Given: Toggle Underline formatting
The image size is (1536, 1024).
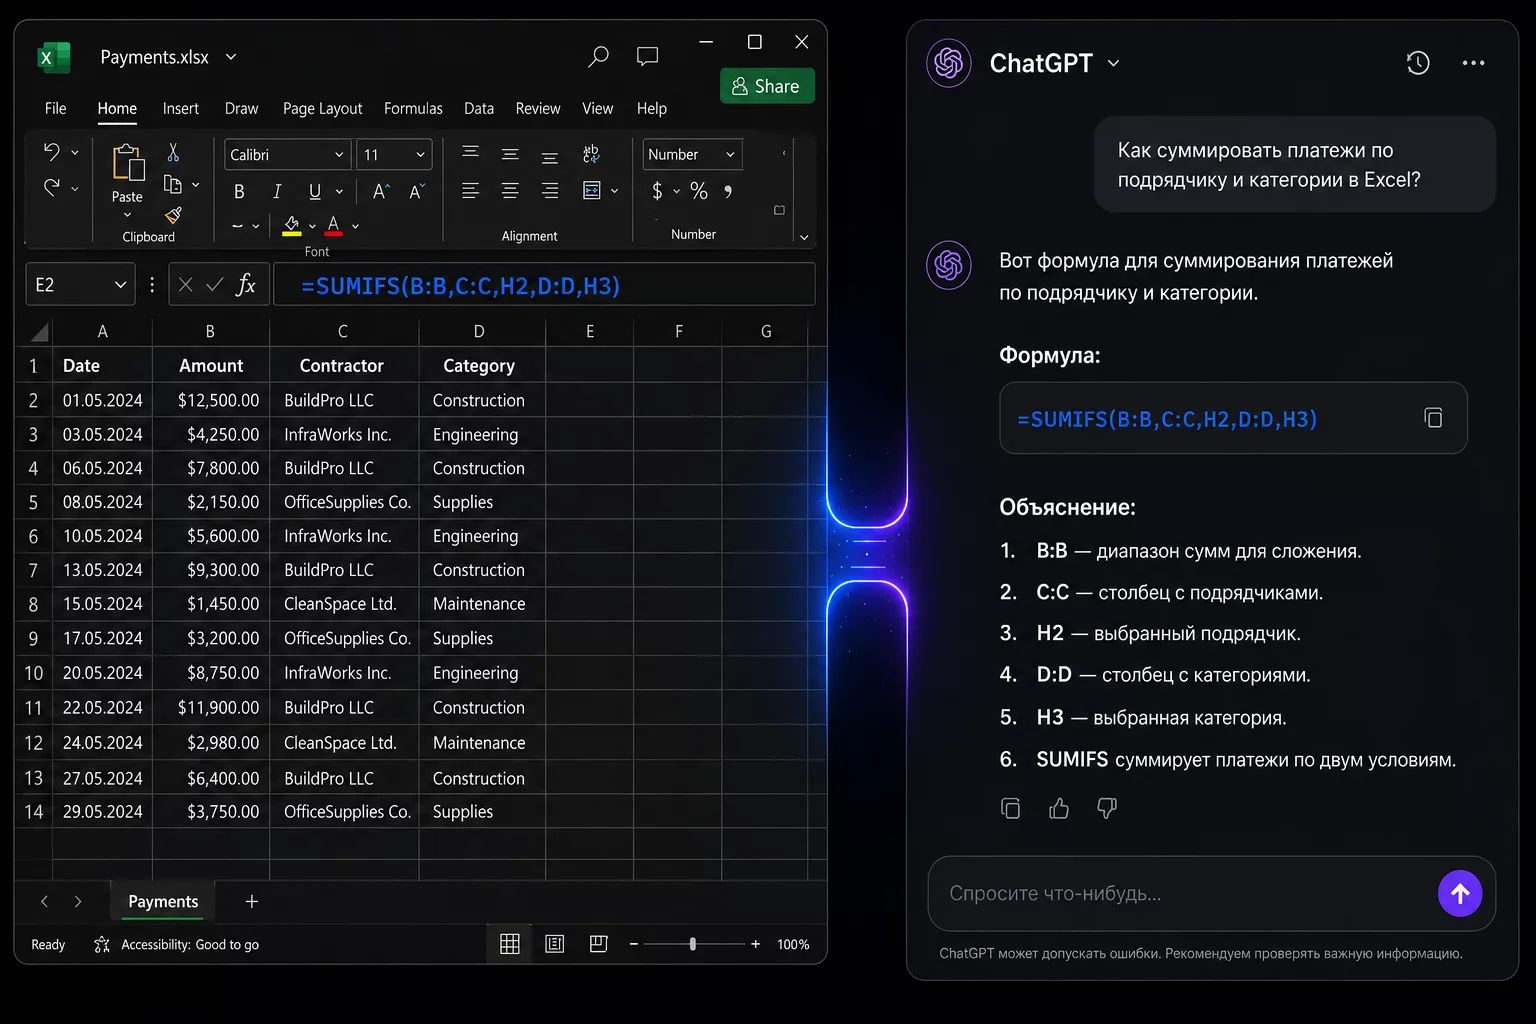Looking at the screenshot, I should tap(315, 191).
